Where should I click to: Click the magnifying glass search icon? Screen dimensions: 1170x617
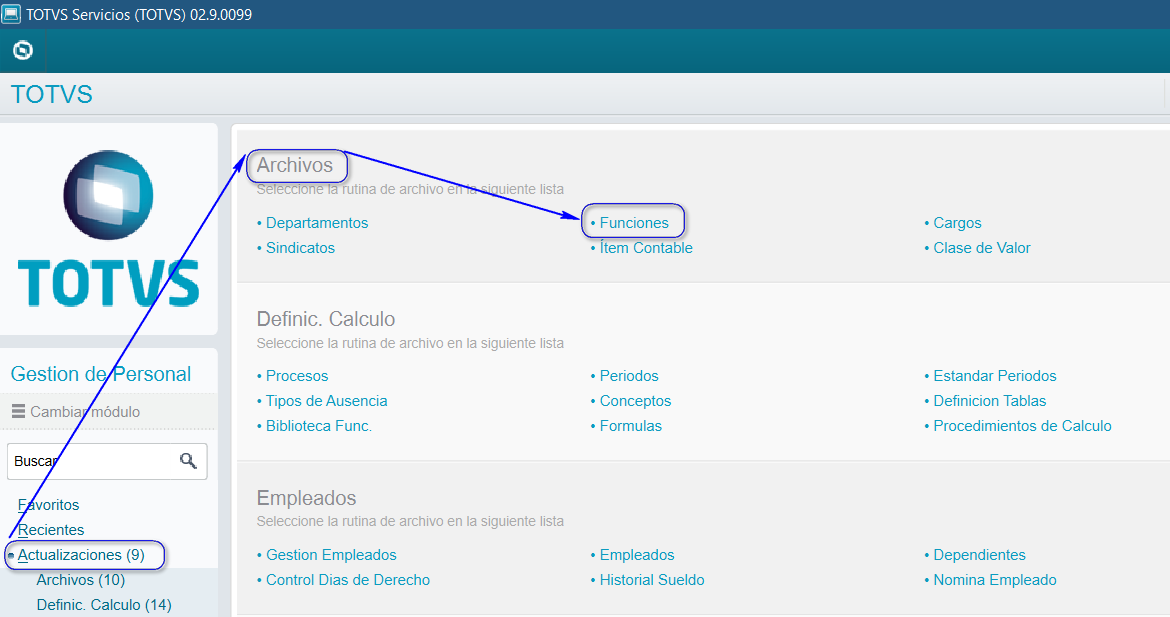click(x=188, y=461)
